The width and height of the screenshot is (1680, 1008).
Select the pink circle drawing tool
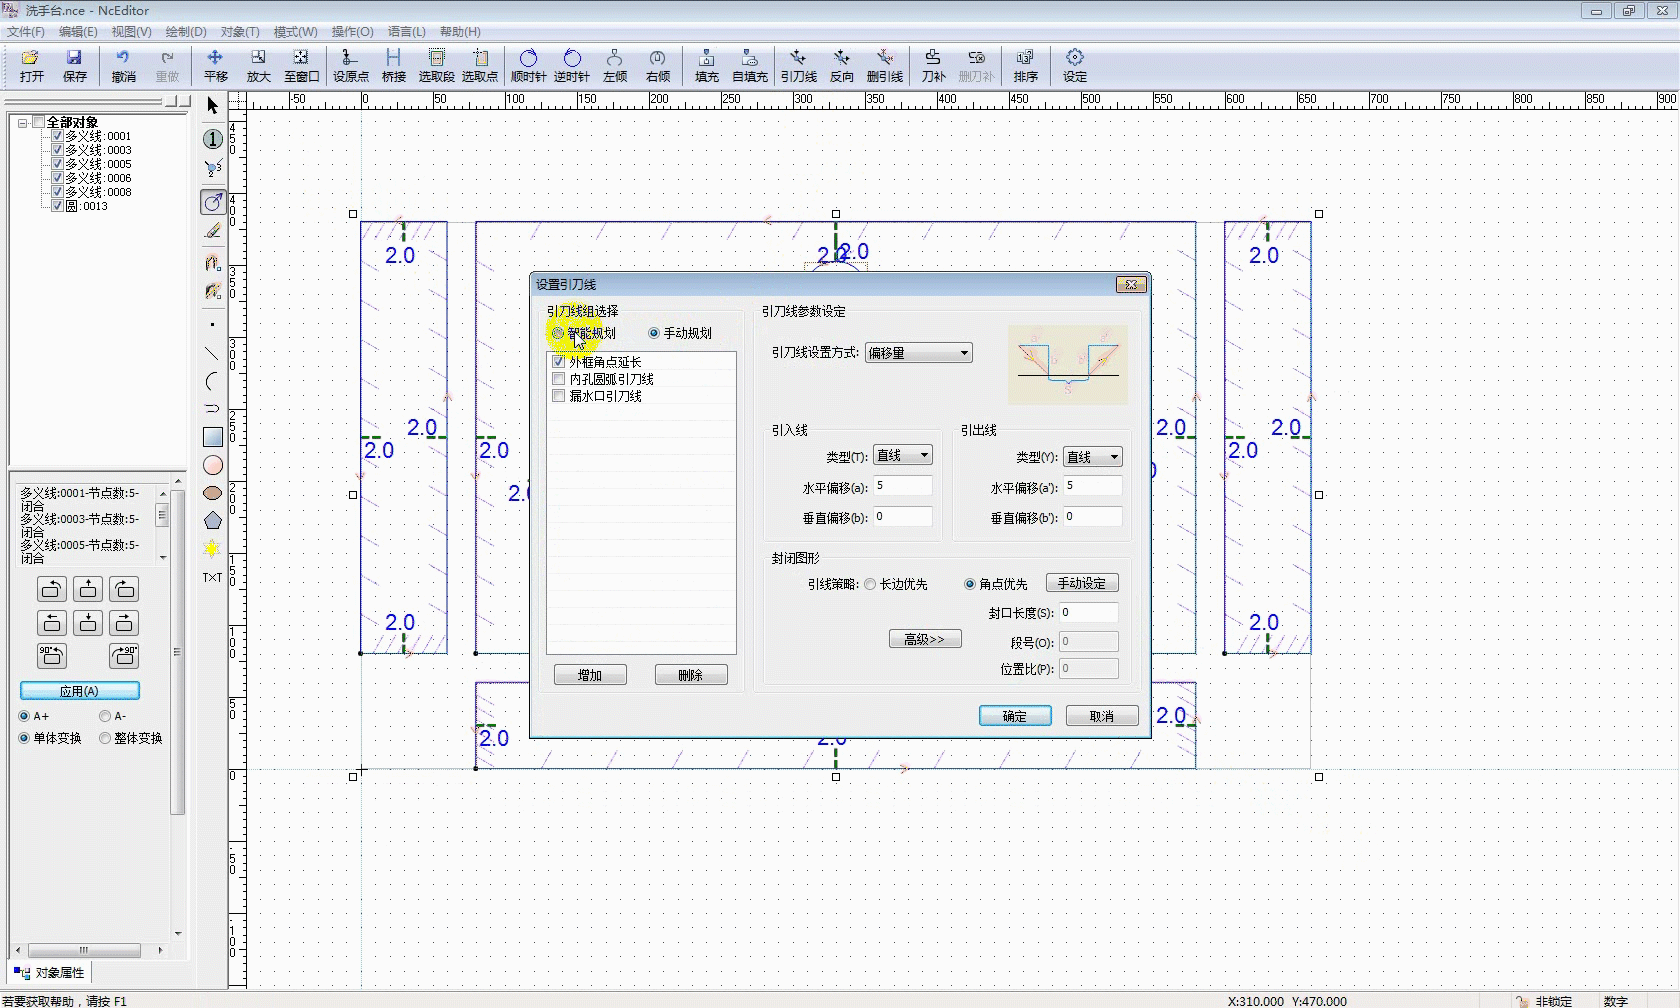[212, 465]
